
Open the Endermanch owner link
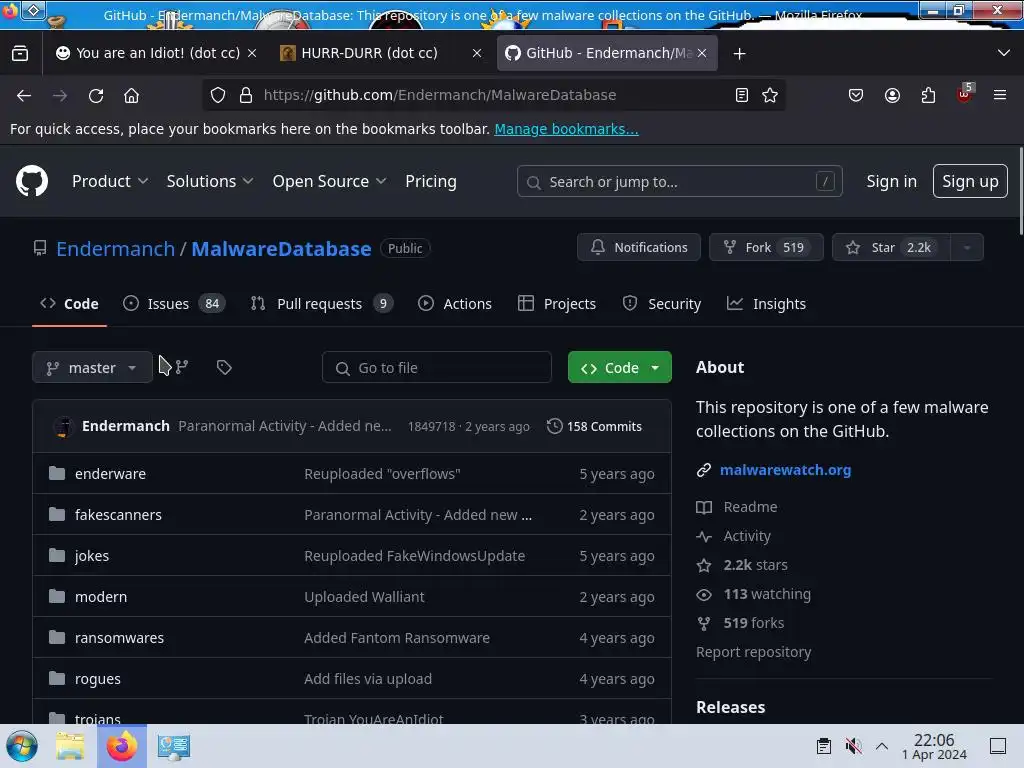[116, 249]
